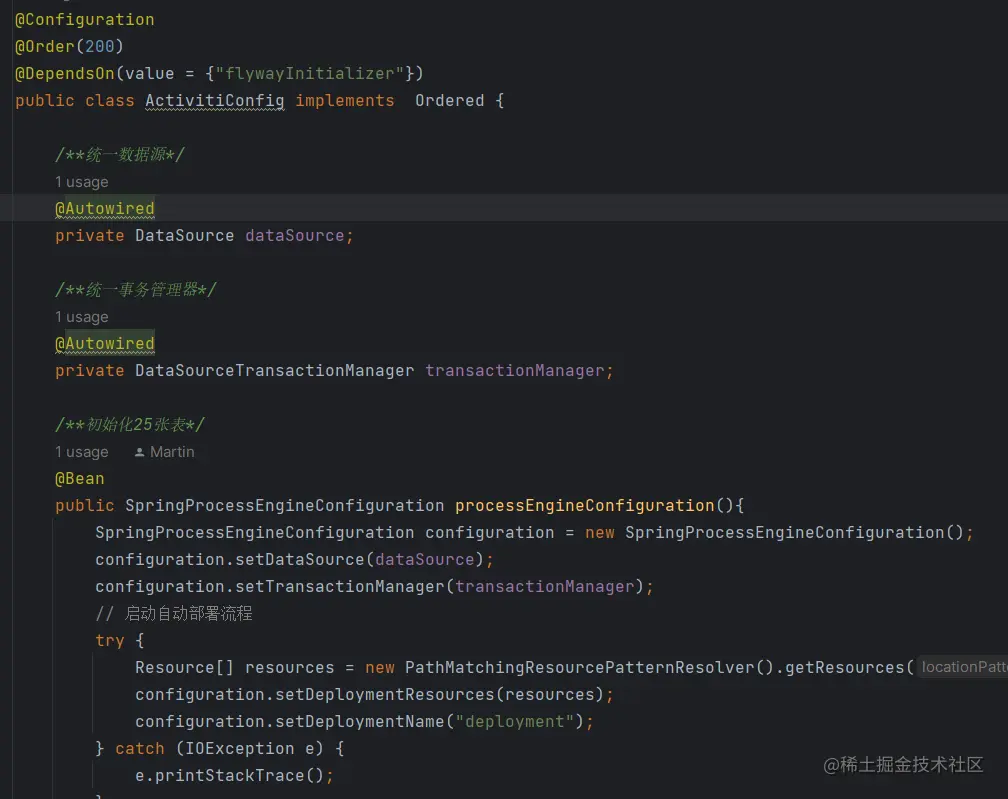Click the 启动自动部署流程 comment
The height and width of the screenshot is (799, 1008).
click(x=174, y=614)
